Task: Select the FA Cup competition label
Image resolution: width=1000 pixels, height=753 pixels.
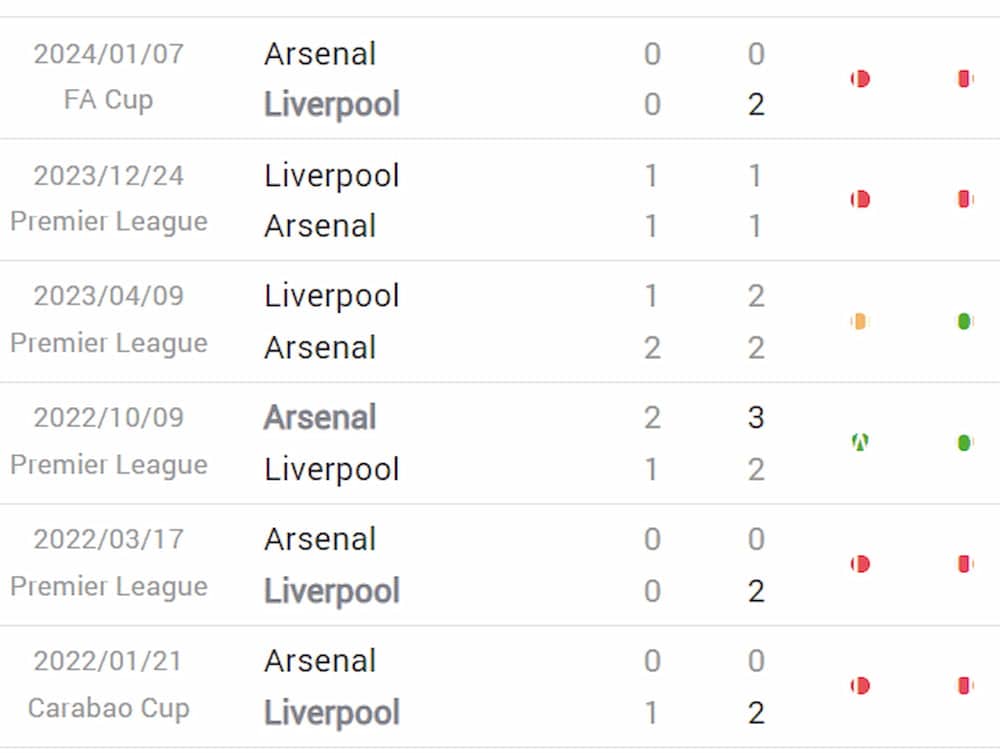Action: [109, 100]
